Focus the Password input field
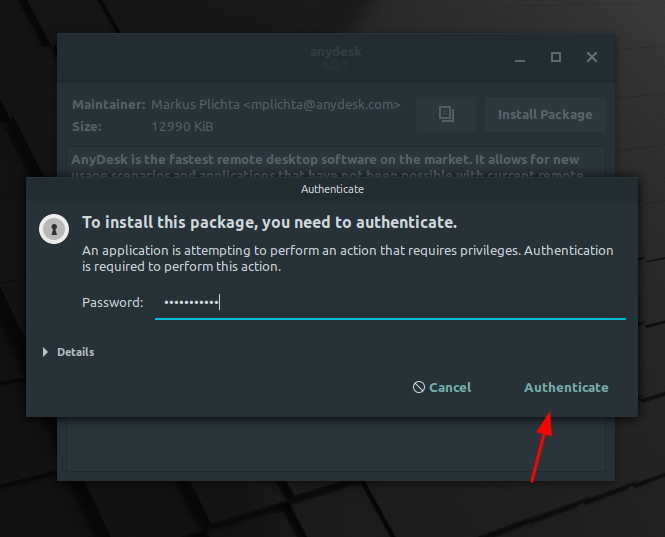This screenshot has height=537, width=665. (390, 303)
